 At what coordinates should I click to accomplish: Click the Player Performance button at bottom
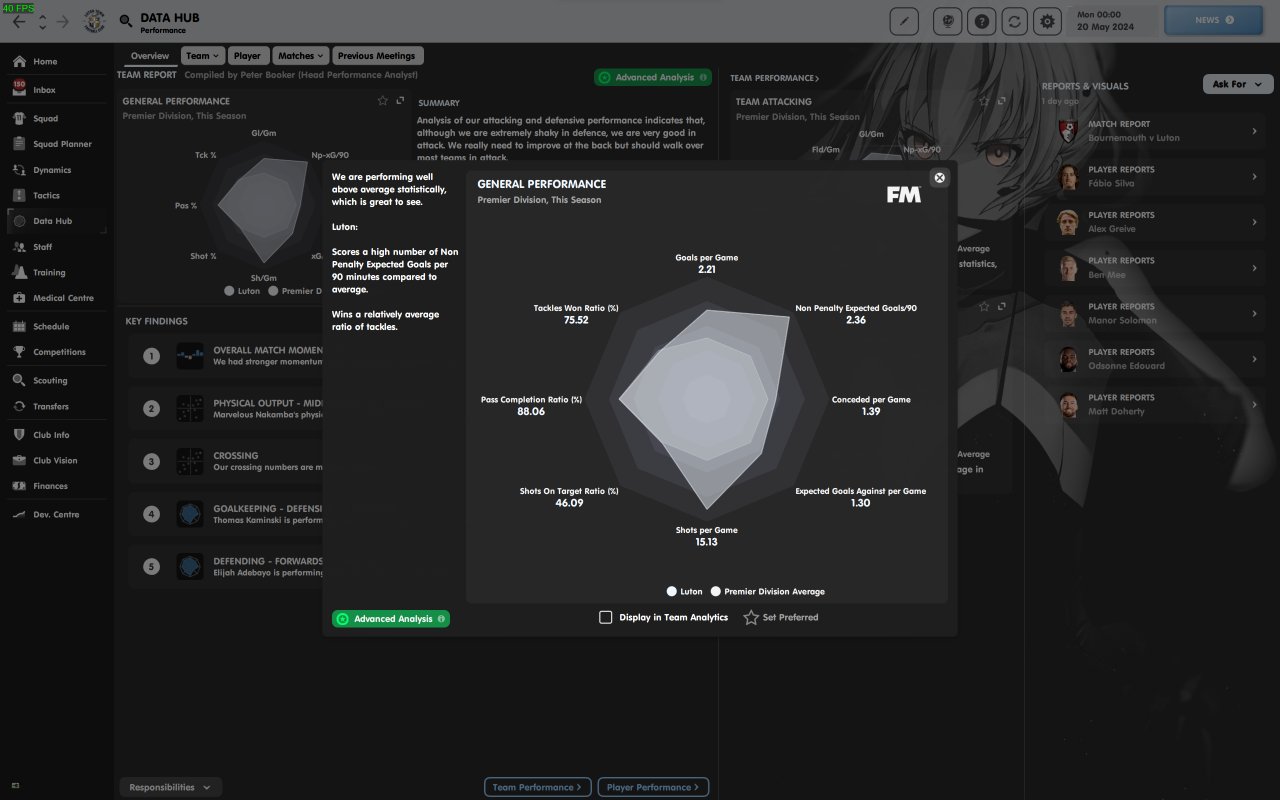coord(654,787)
